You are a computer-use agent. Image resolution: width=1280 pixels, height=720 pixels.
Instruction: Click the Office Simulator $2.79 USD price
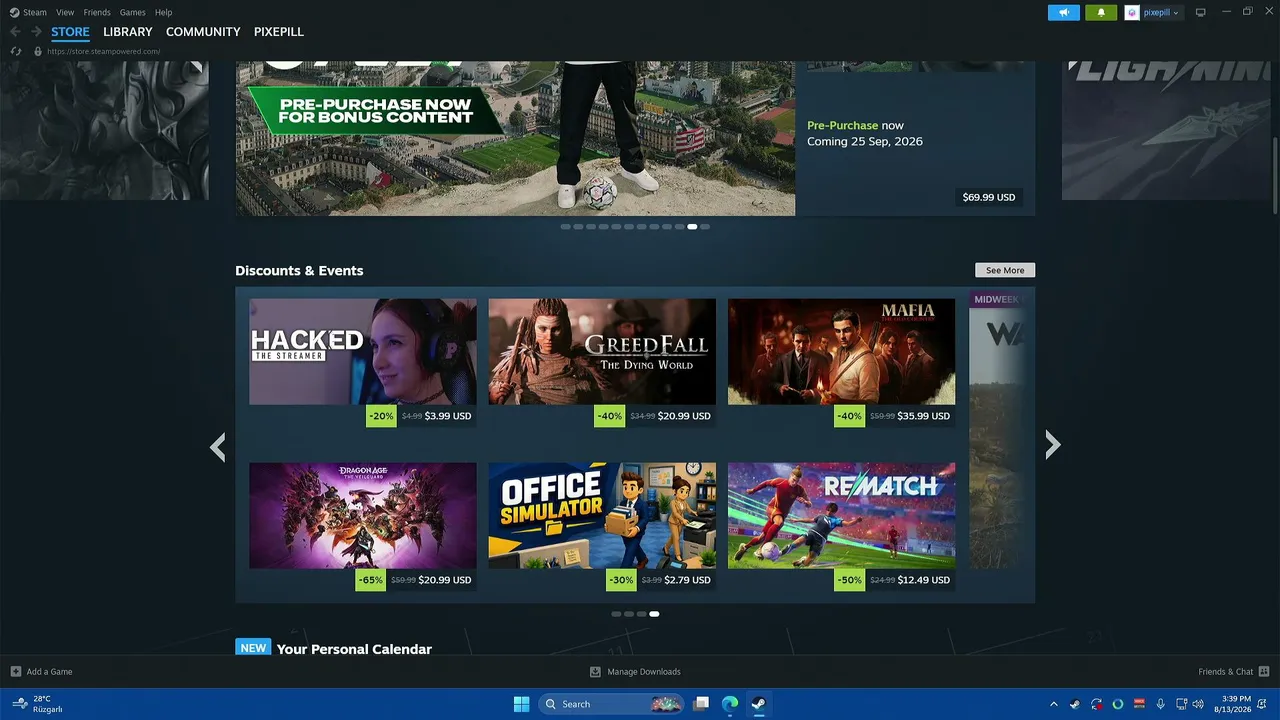688,580
